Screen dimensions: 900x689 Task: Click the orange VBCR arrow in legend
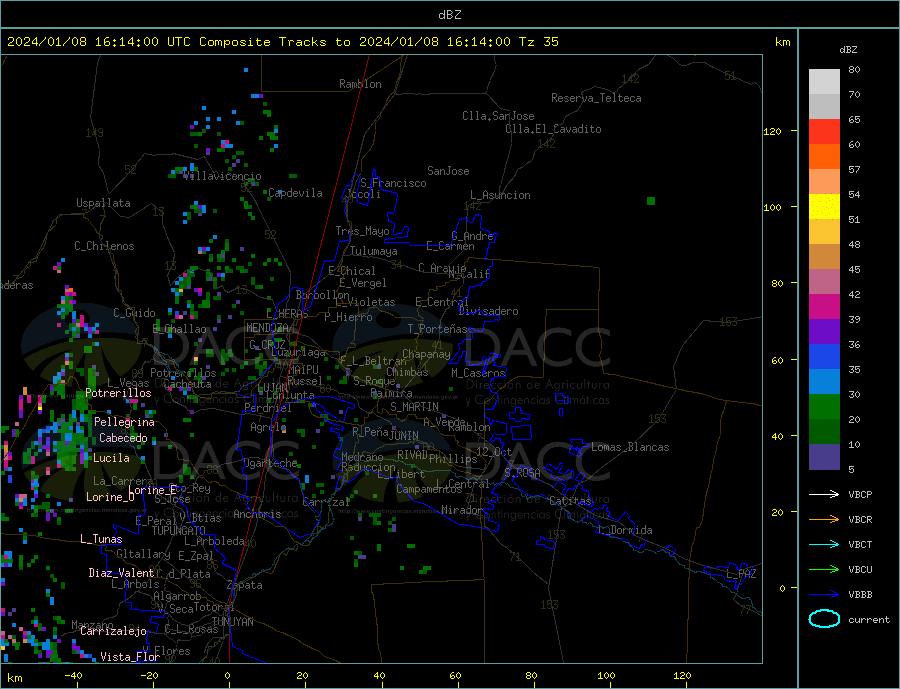click(824, 520)
